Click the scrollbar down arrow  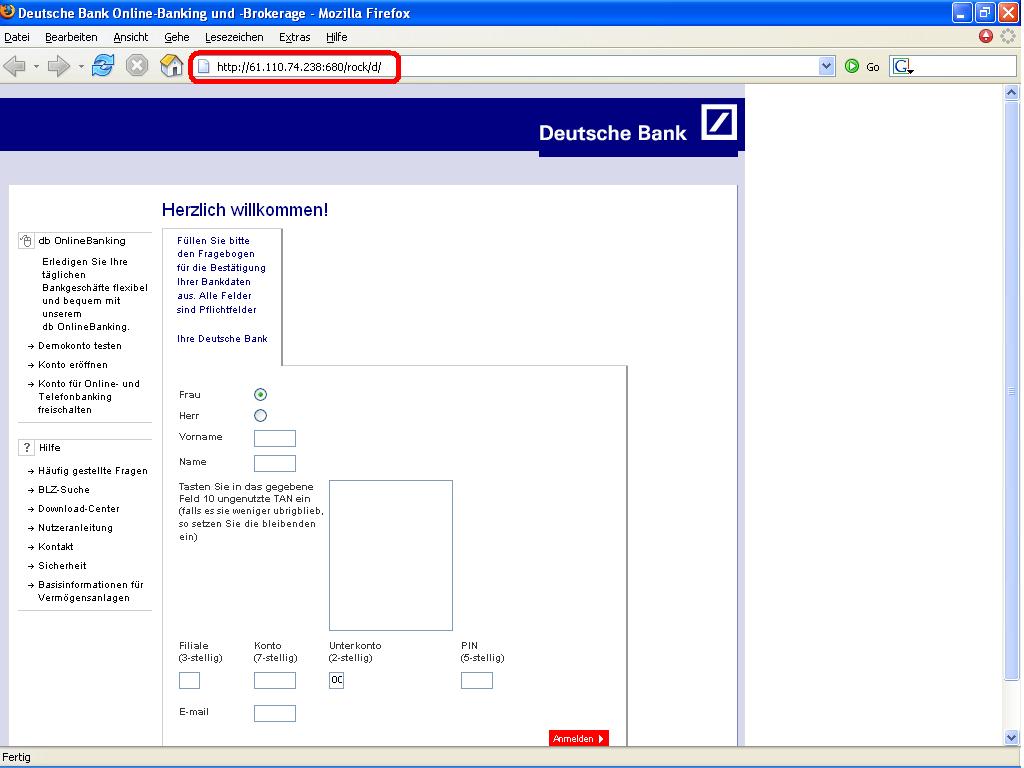tap(1012, 738)
